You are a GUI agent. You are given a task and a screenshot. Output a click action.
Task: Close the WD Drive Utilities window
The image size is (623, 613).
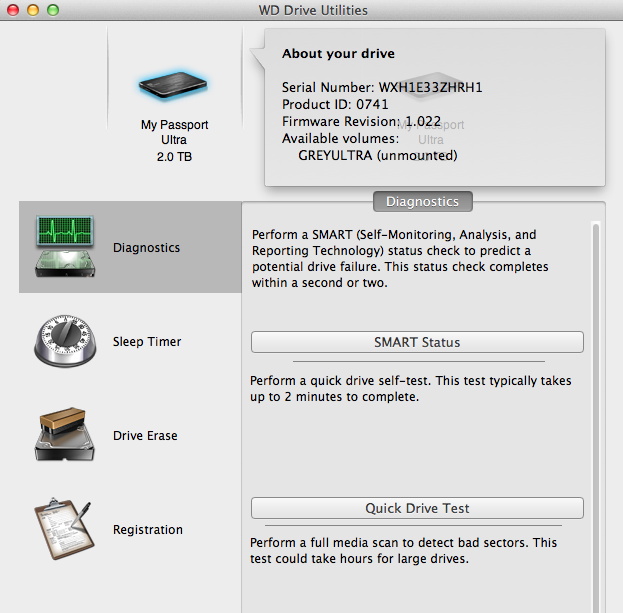(13, 10)
